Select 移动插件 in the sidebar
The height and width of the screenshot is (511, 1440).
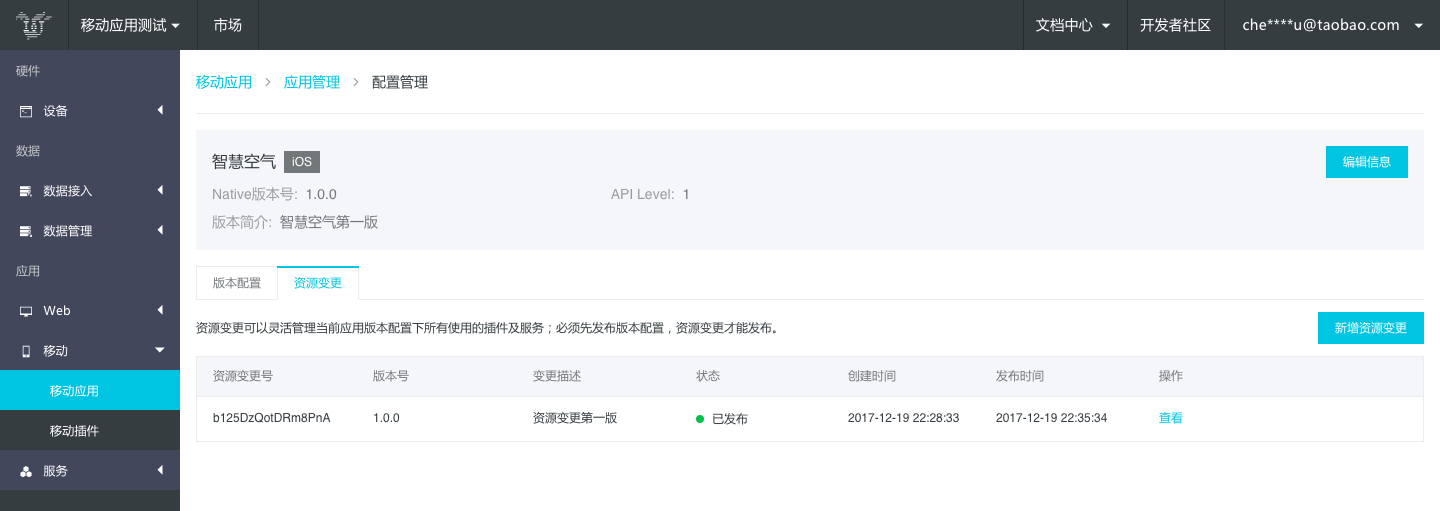point(90,431)
